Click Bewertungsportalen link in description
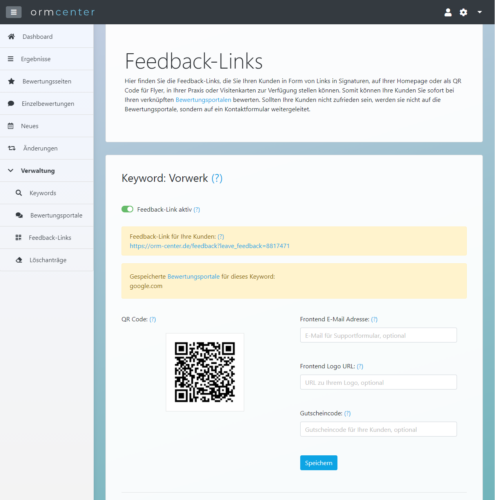The height and width of the screenshot is (500, 495). coord(203,100)
